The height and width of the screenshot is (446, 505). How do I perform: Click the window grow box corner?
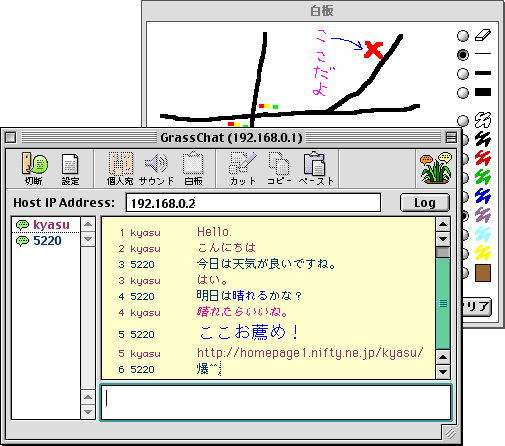click(450, 433)
